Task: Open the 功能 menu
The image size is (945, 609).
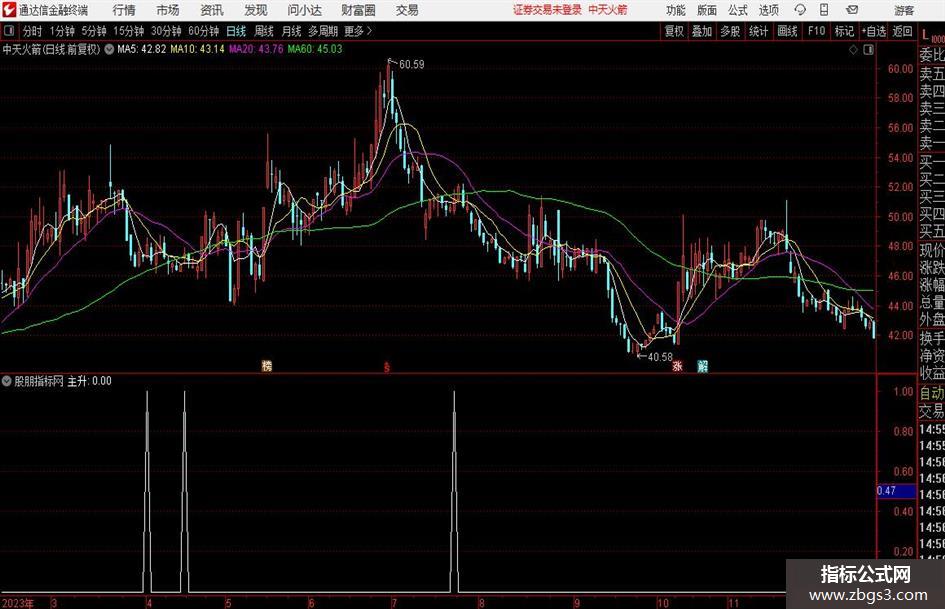Action: click(676, 10)
